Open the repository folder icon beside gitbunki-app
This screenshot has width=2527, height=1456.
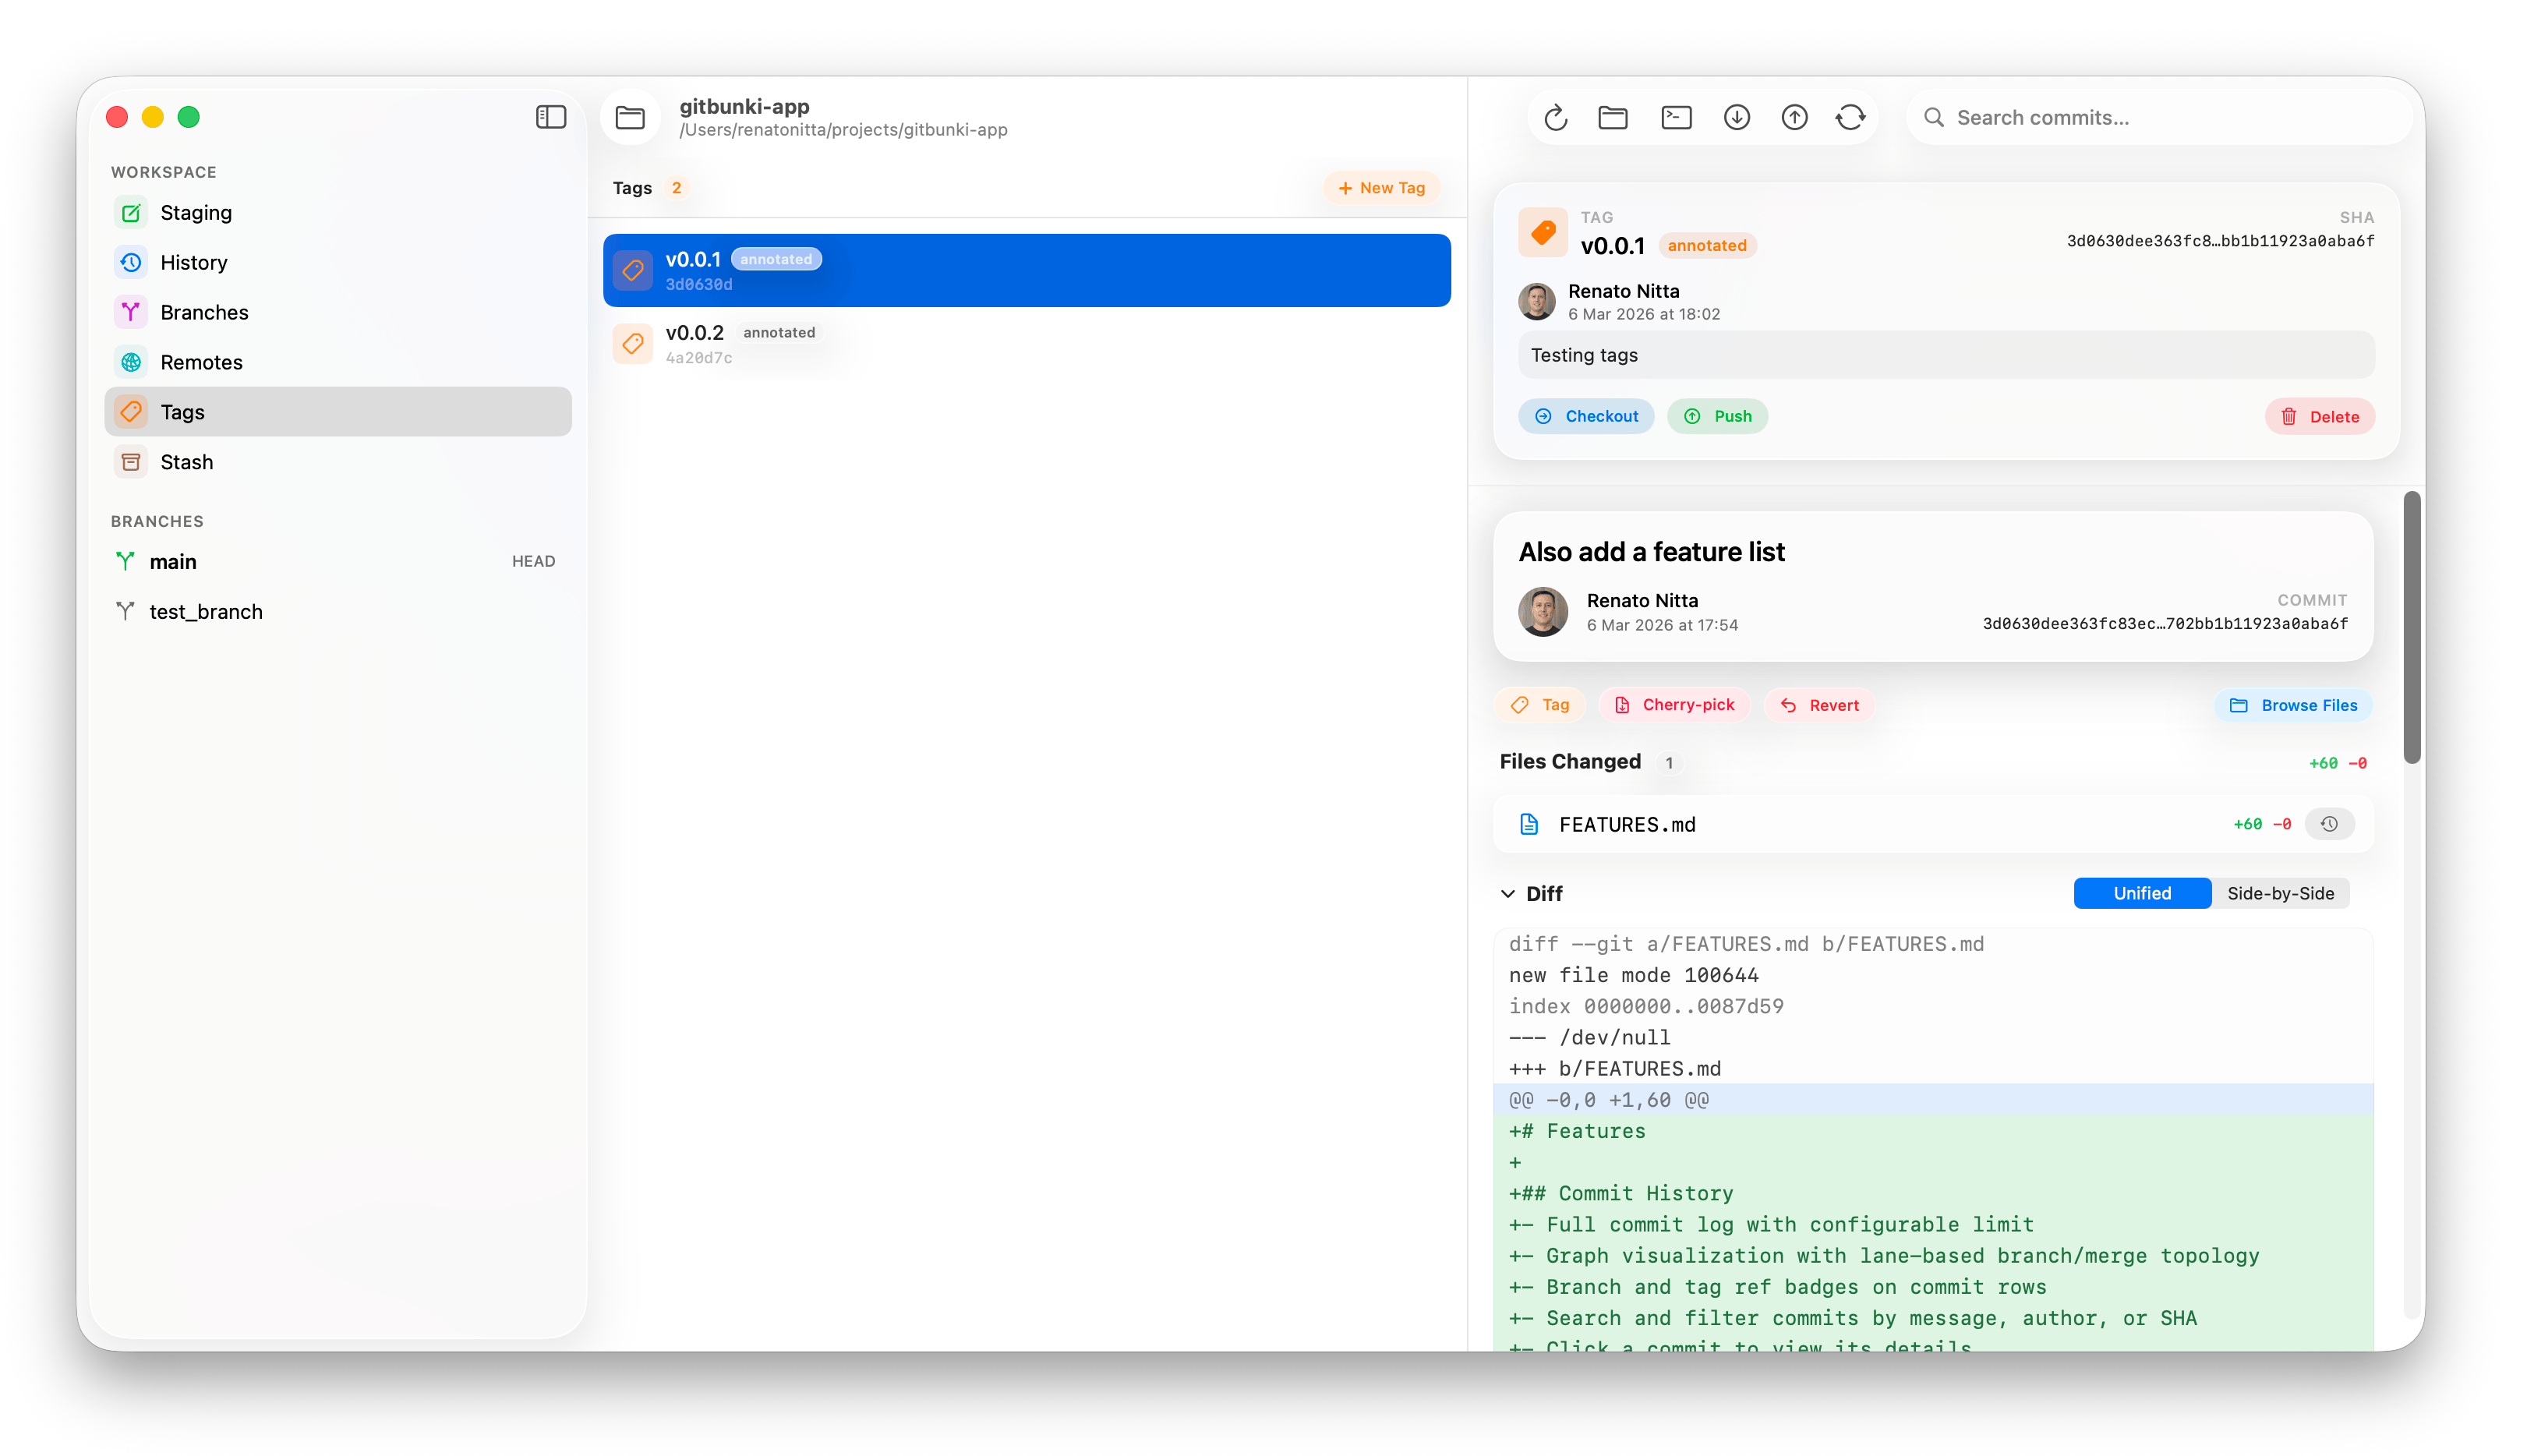(630, 118)
